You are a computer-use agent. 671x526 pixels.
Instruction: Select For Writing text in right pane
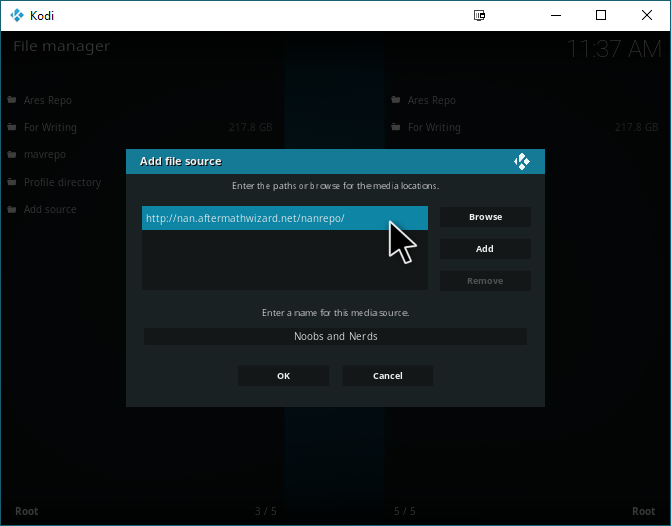point(434,128)
